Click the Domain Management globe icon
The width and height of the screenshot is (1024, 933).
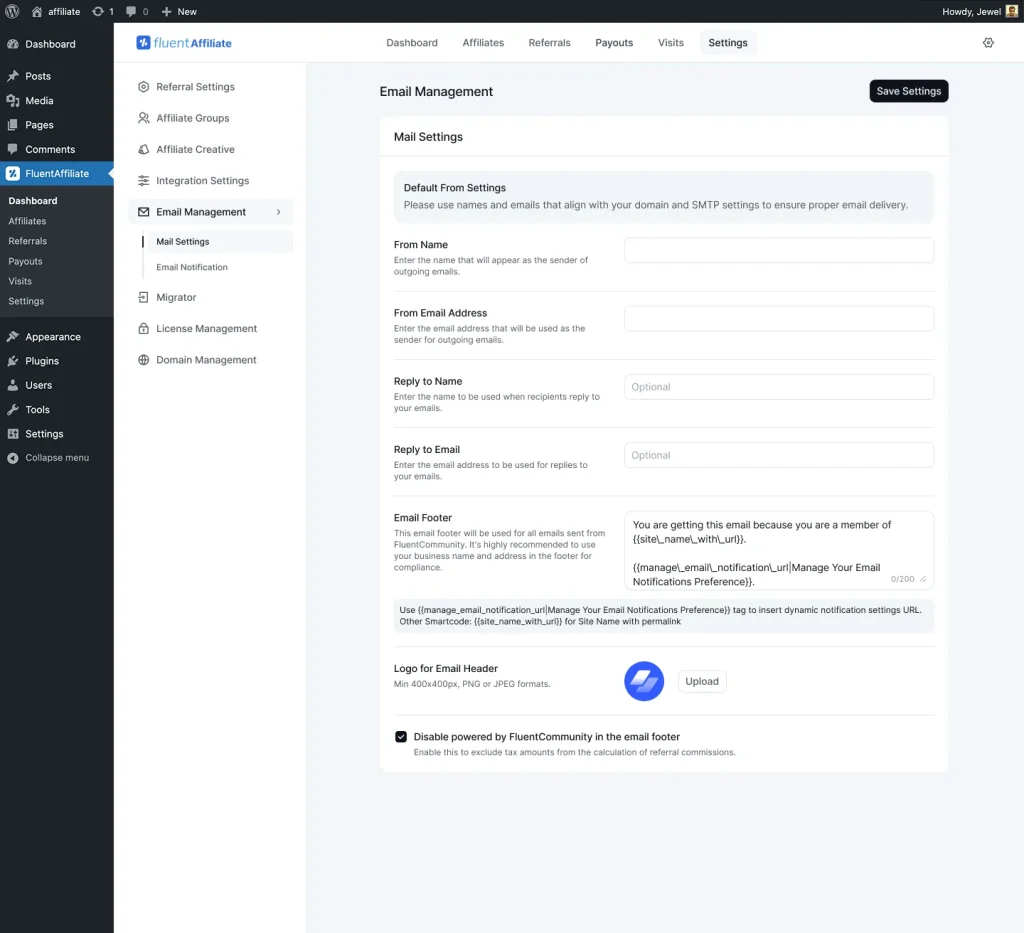[144, 360]
